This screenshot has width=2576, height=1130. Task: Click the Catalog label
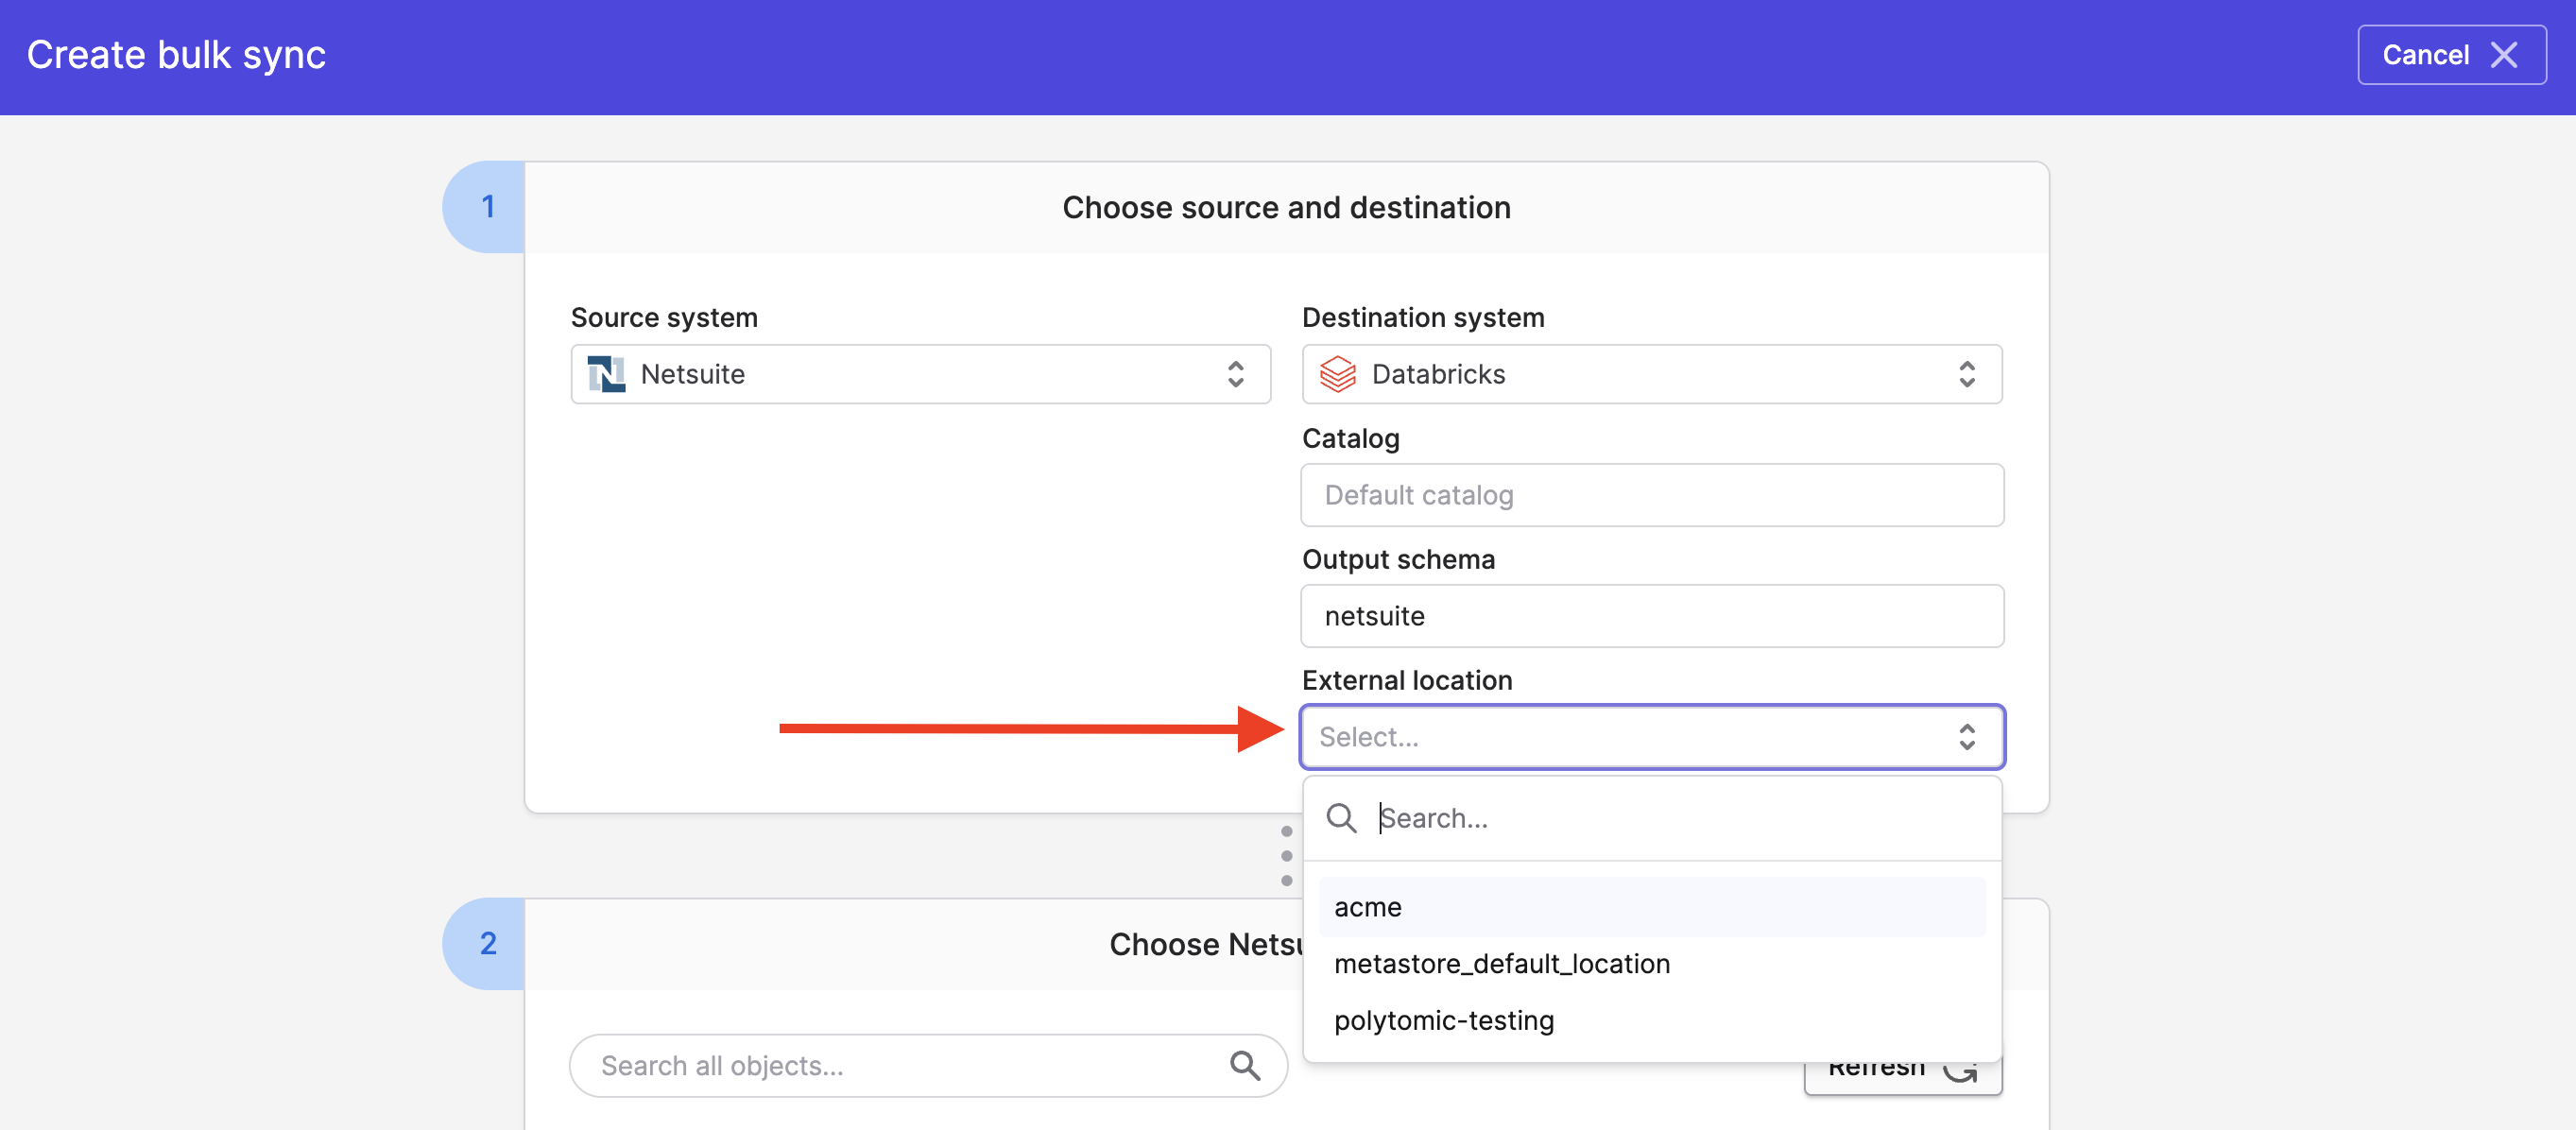coord(1350,438)
